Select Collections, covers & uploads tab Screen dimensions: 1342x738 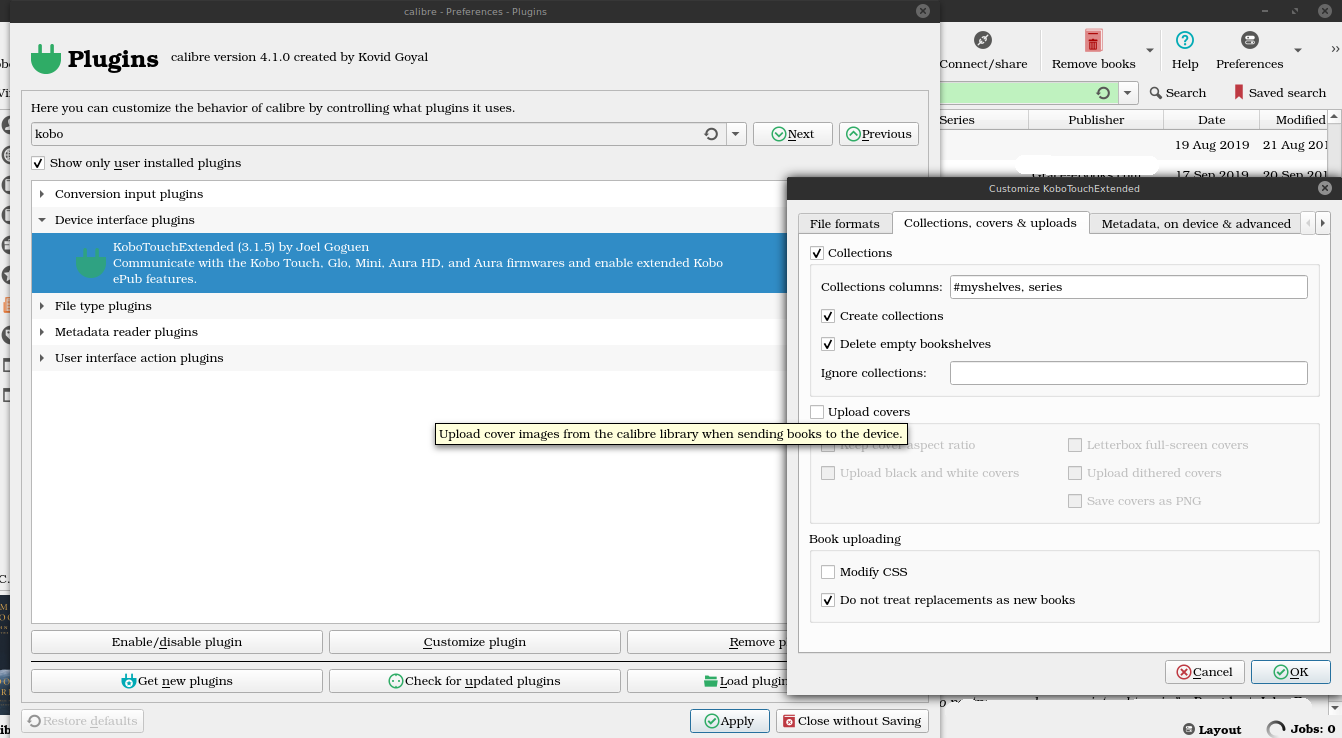[x=990, y=223]
